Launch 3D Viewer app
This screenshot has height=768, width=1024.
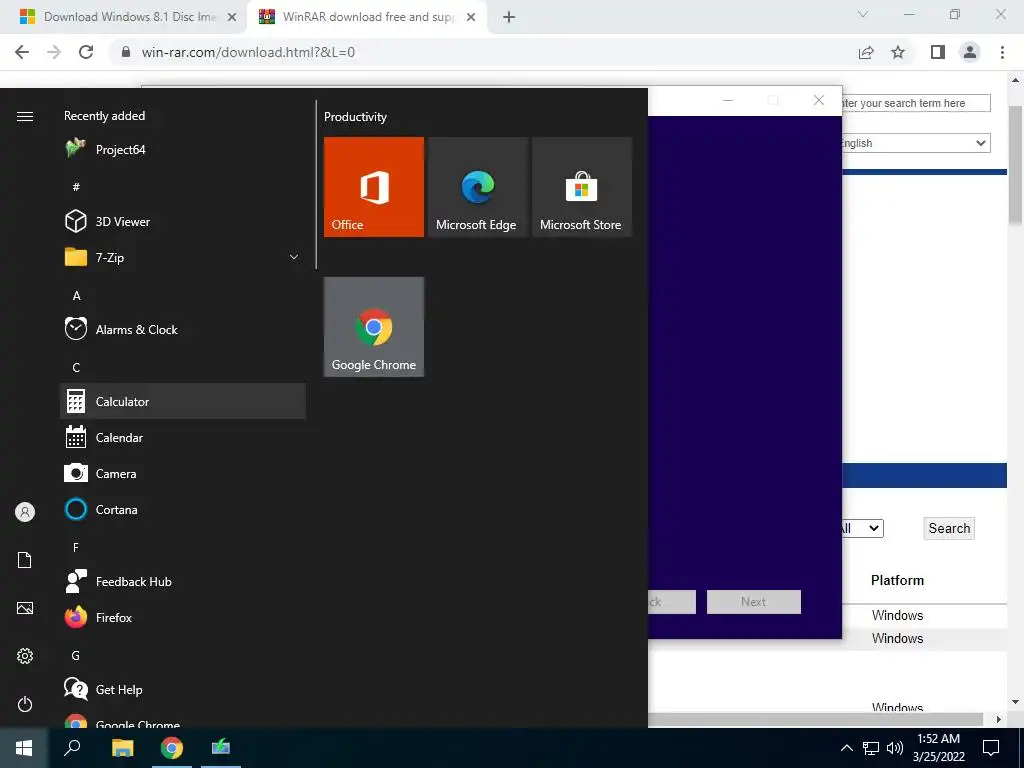pos(183,221)
